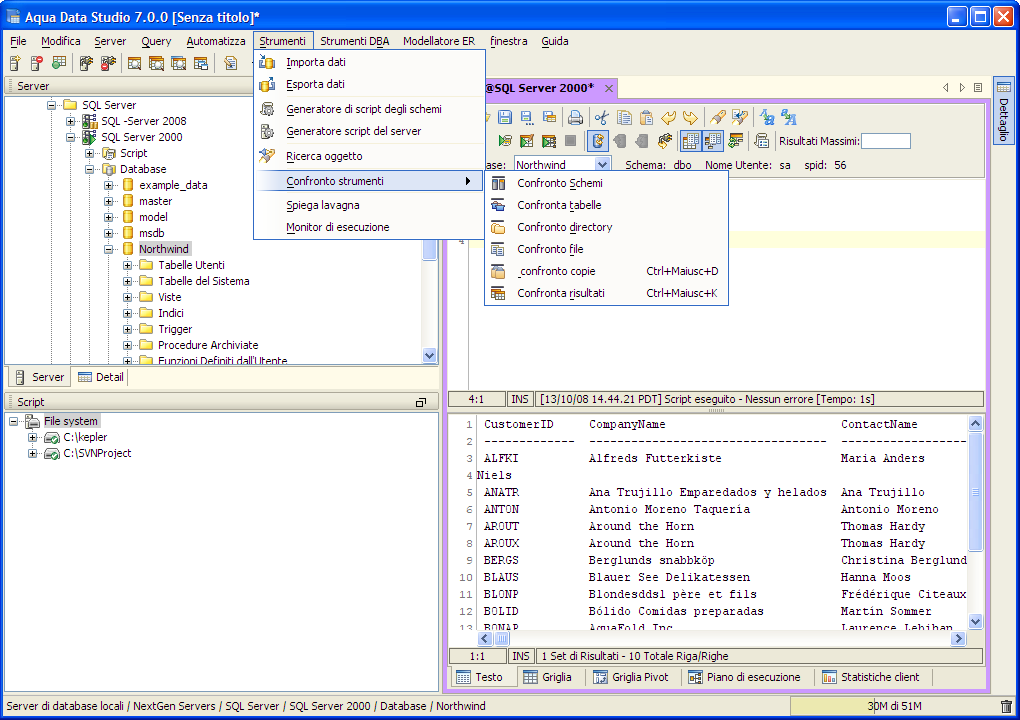
Task: Toggle the first highlighted results grid button
Action: pyautogui.click(x=691, y=140)
